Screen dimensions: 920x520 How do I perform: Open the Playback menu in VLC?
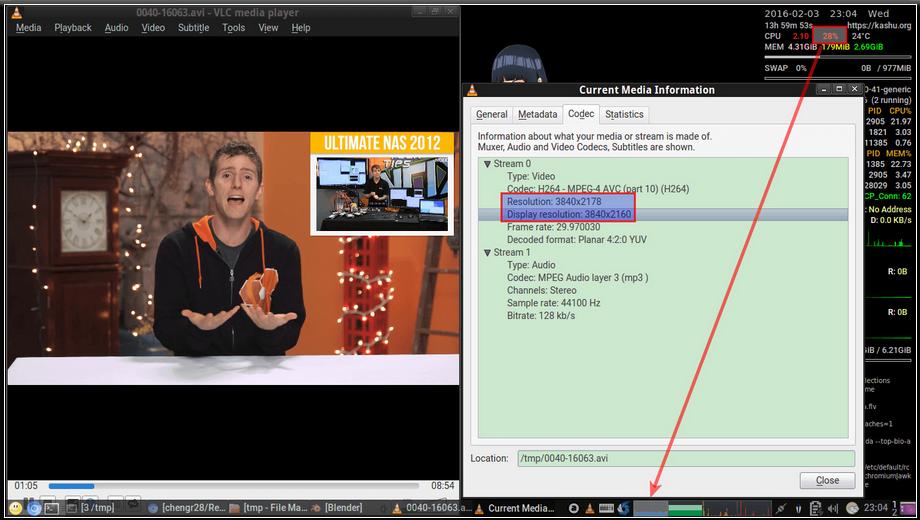pos(73,28)
